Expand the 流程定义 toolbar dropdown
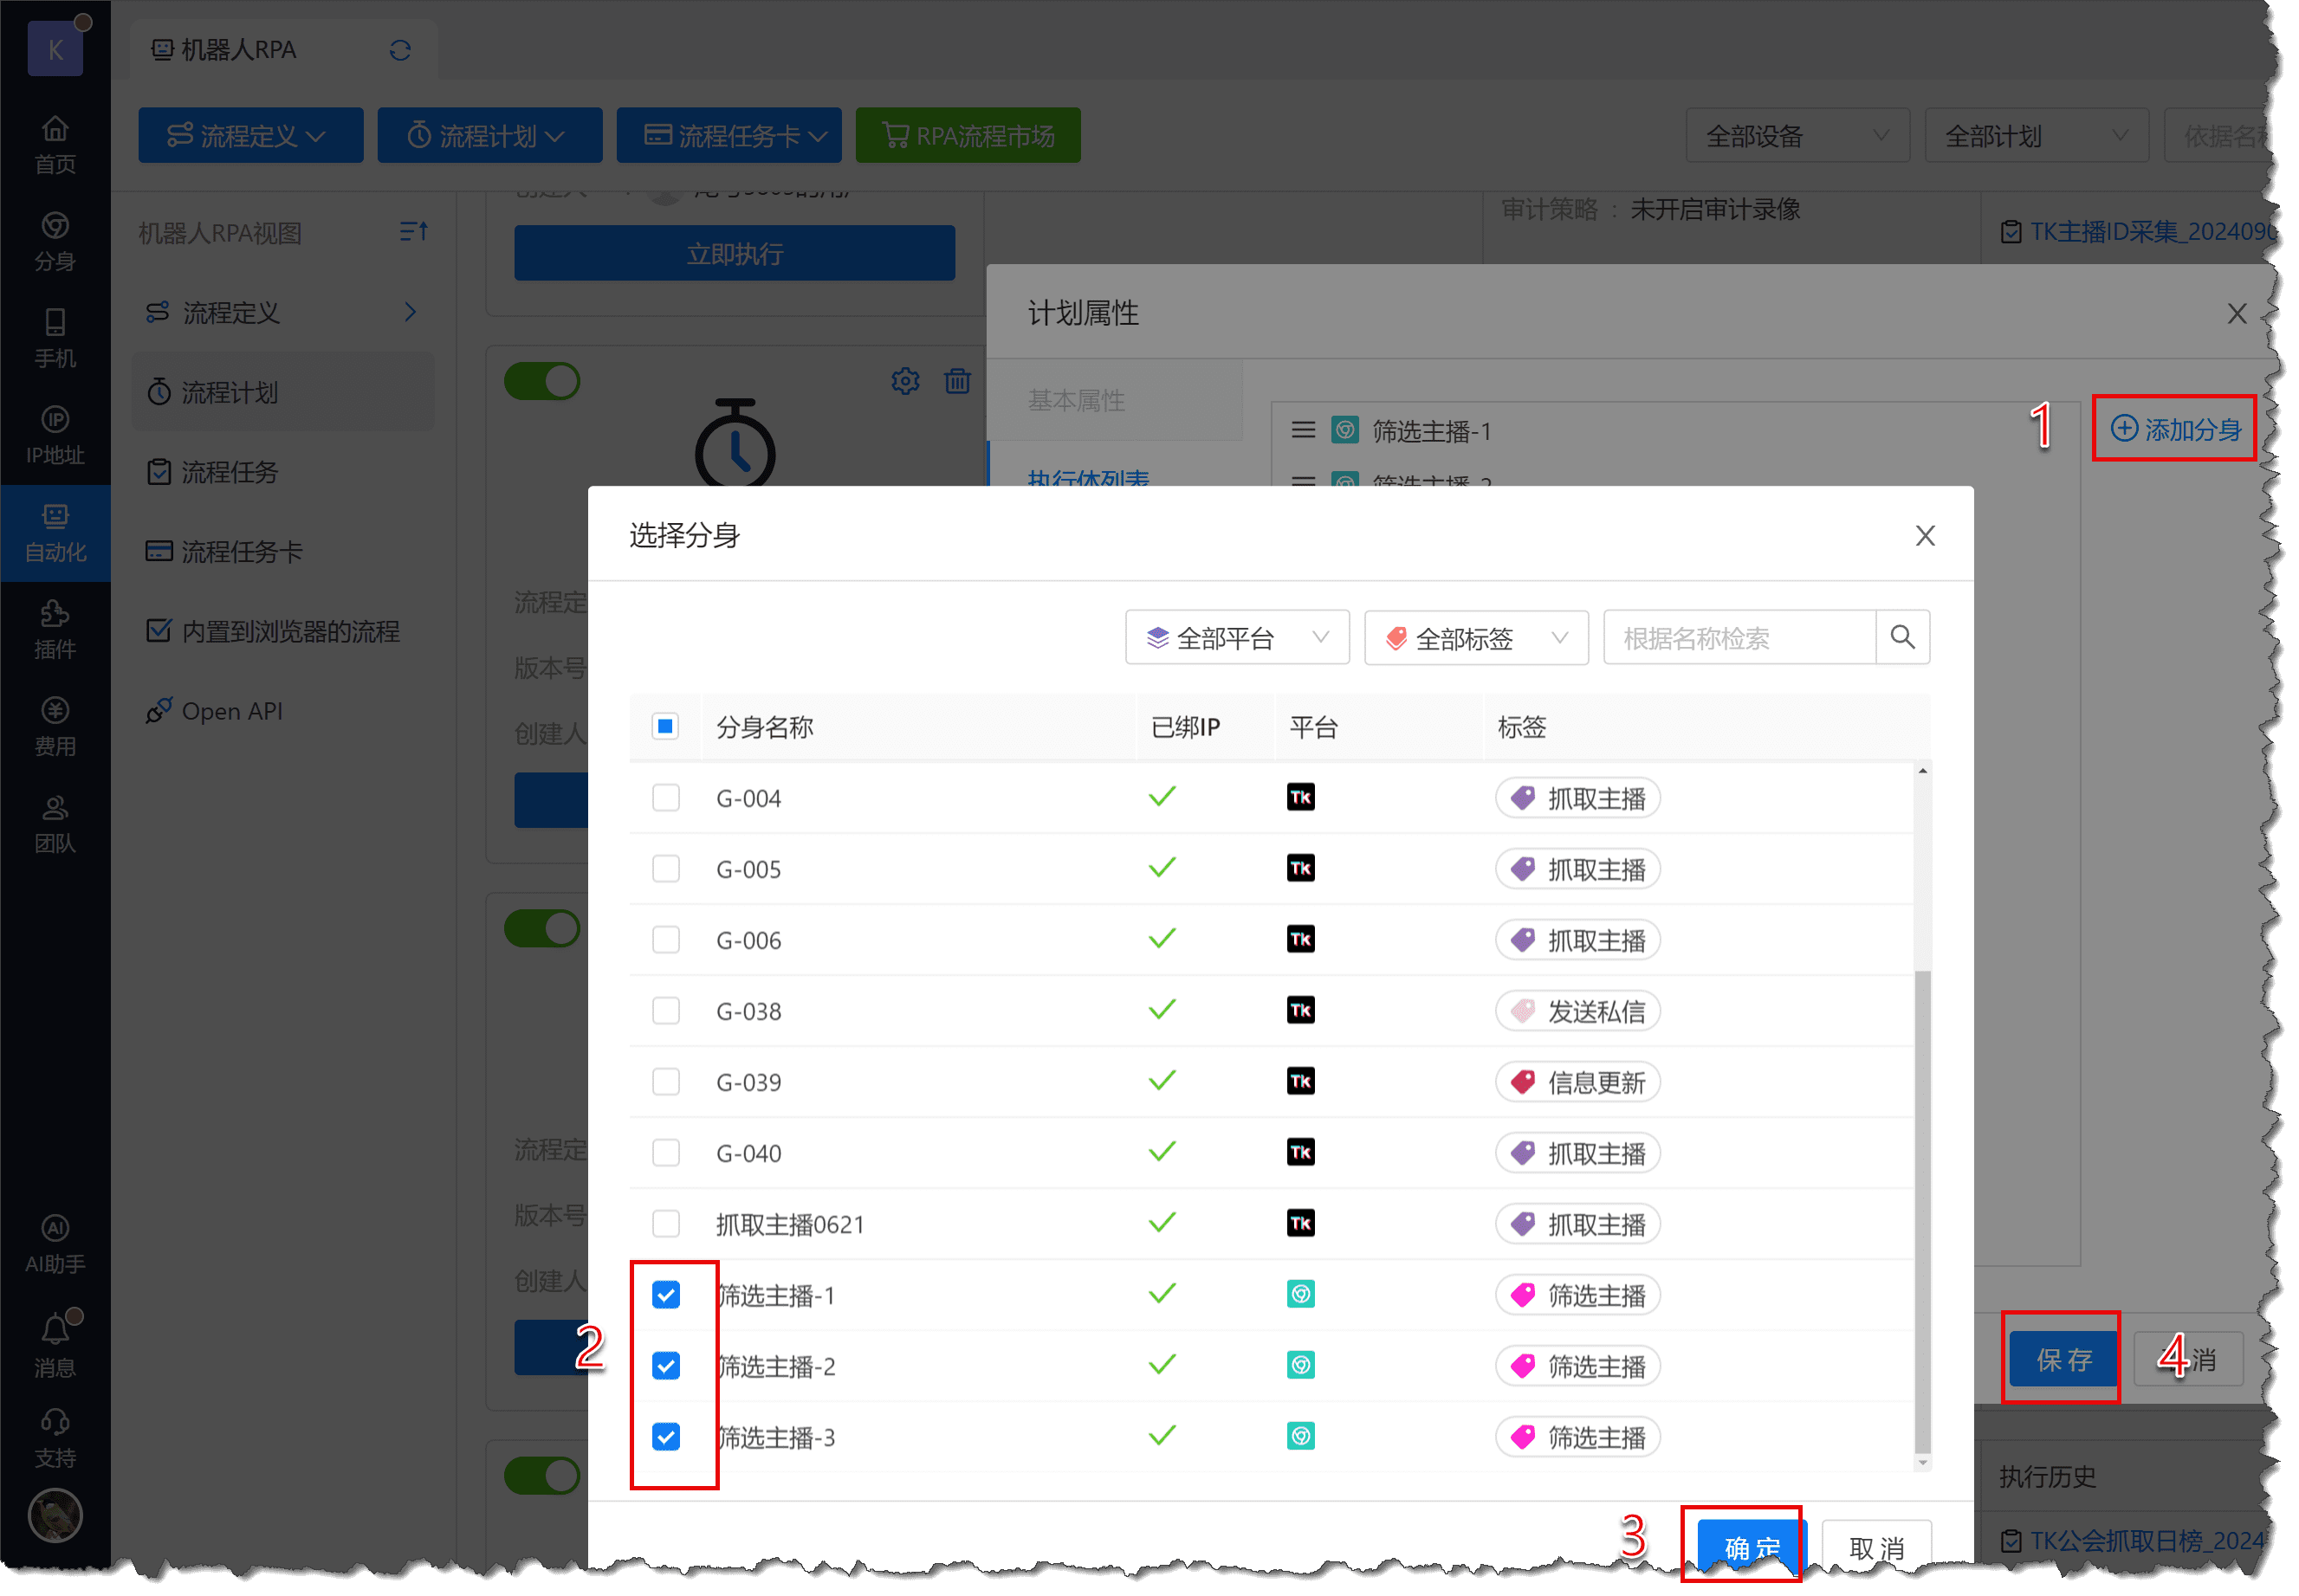The image size is (2299, 1596). click(x=250, y=135)
